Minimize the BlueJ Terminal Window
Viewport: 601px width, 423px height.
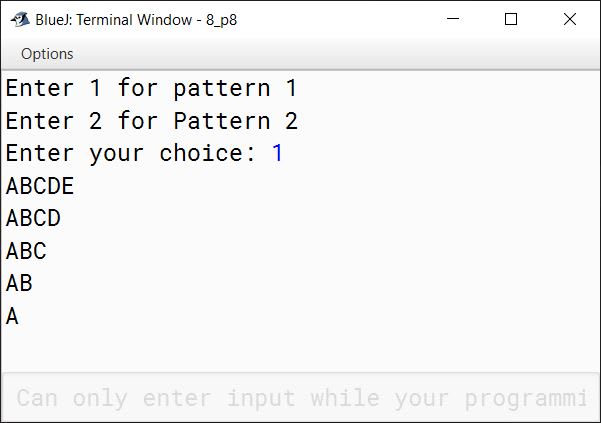453,19
